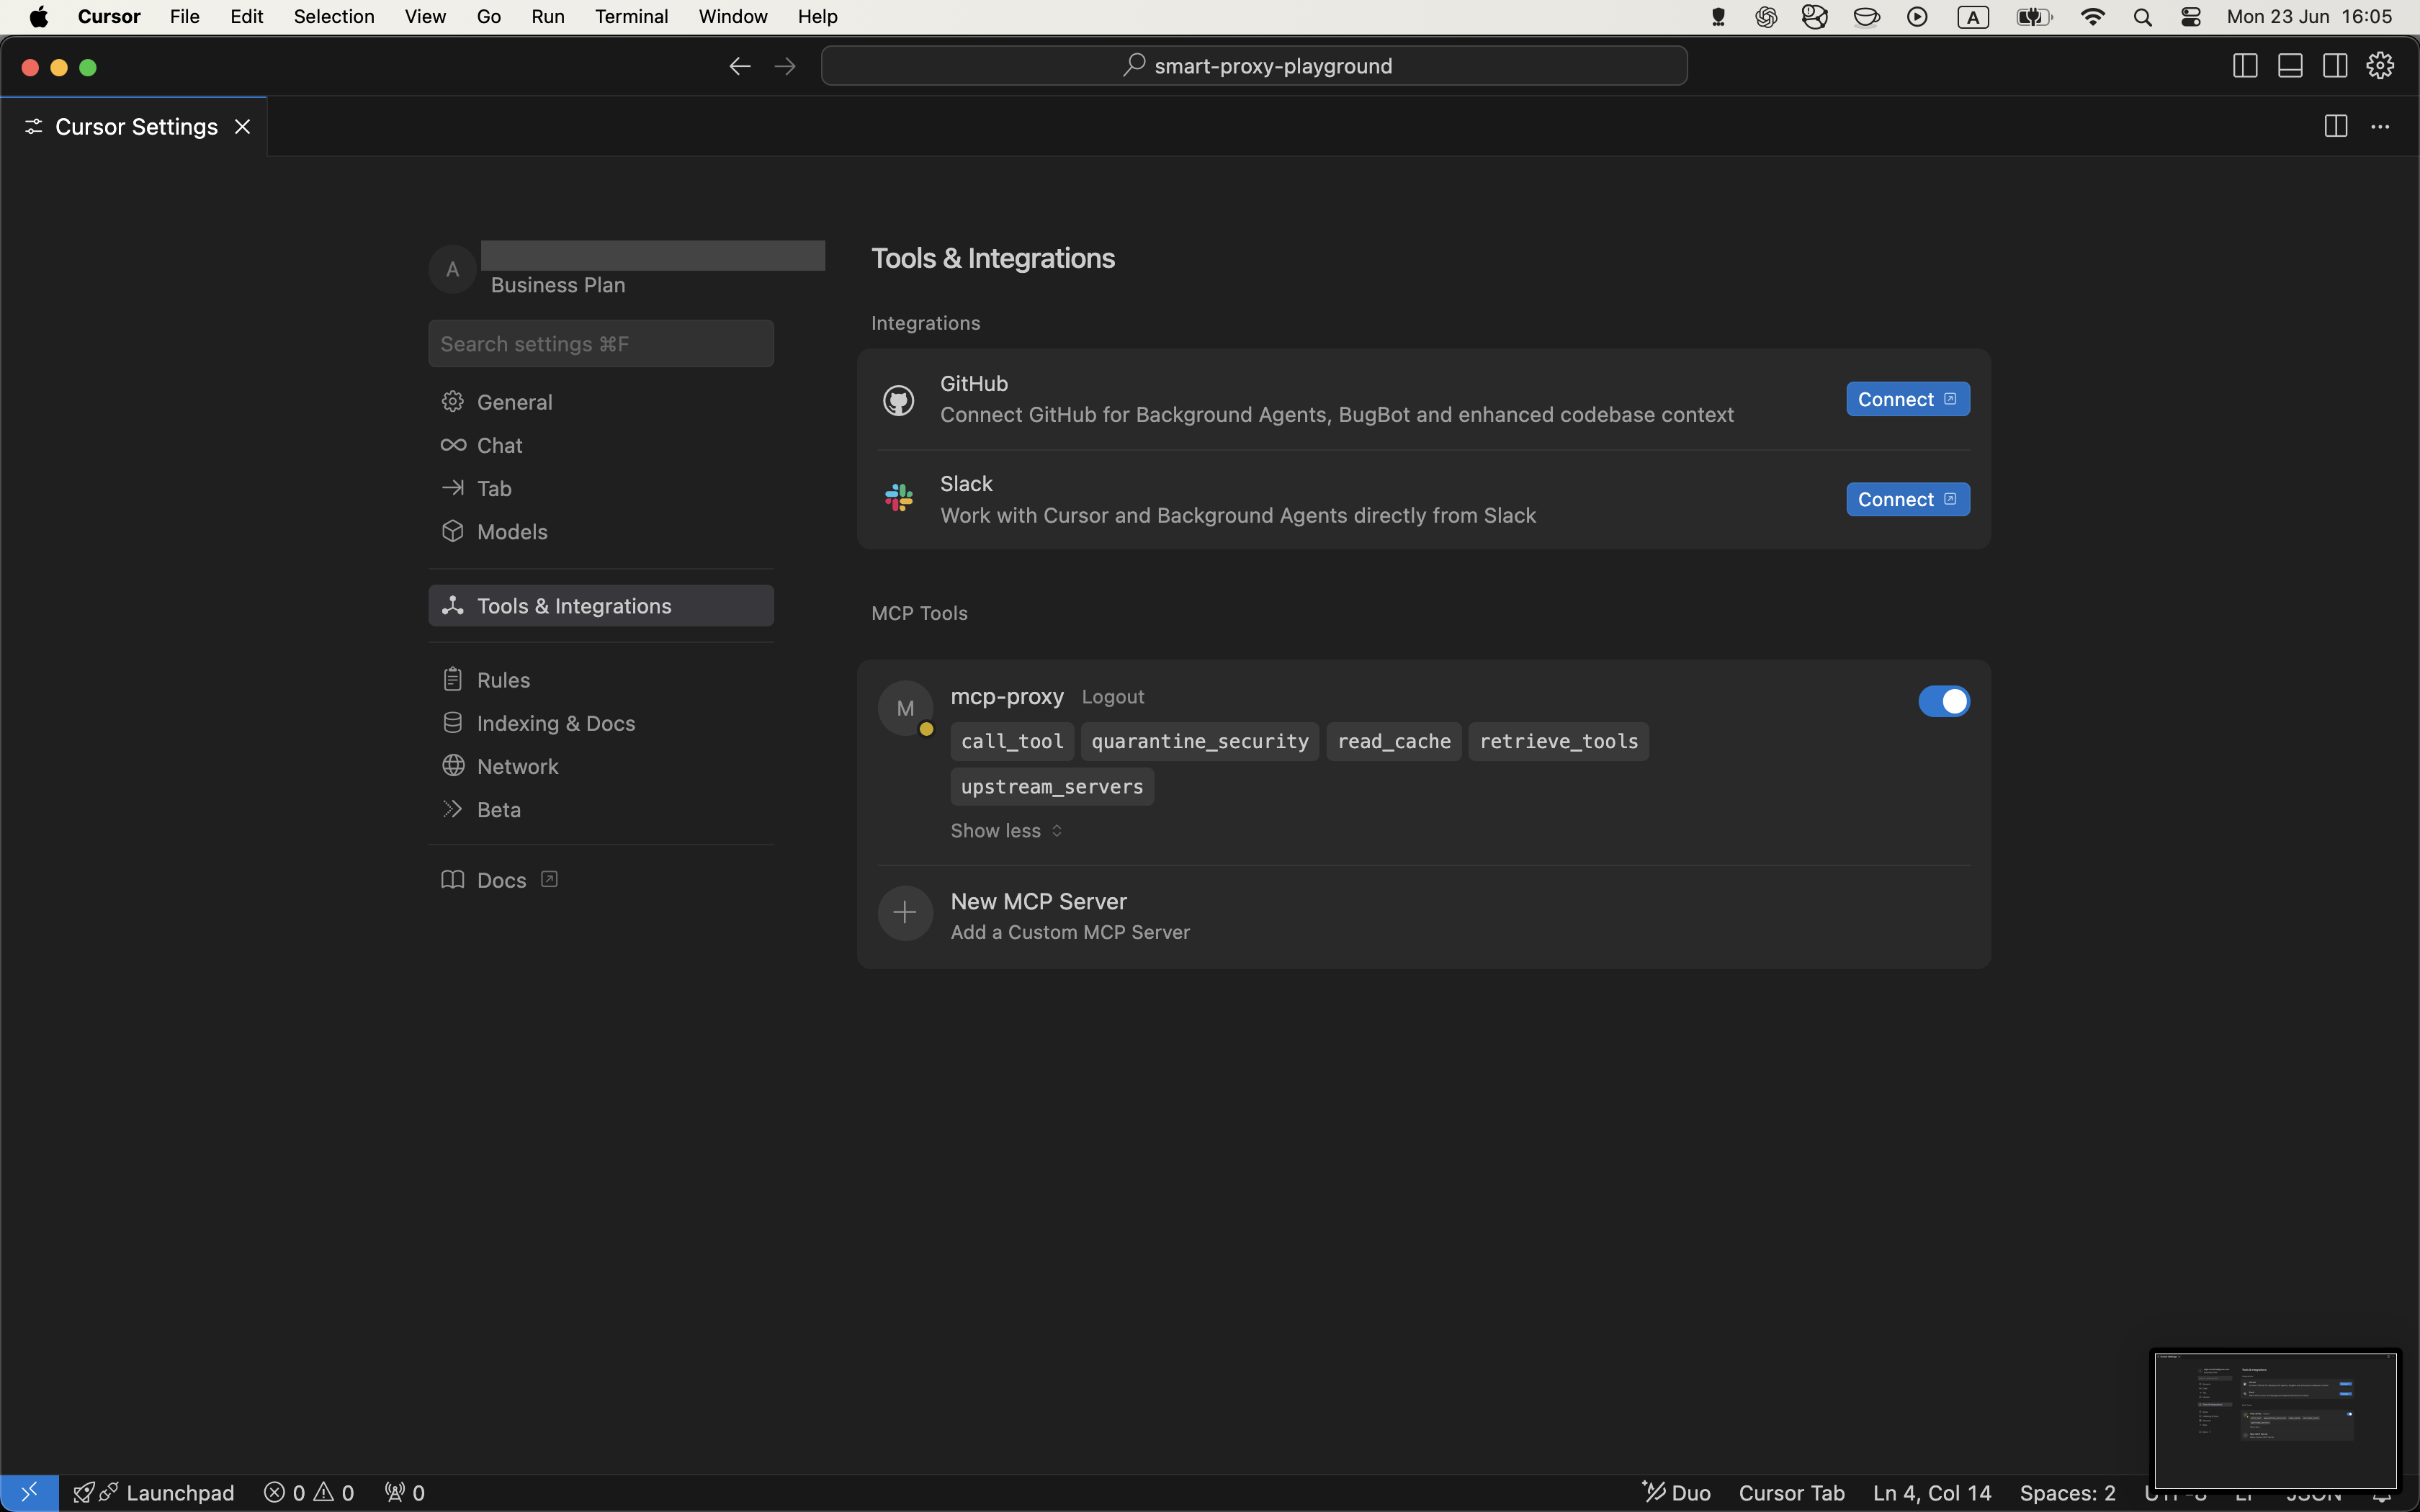Click the plus icon for New MCP Server

905,912
